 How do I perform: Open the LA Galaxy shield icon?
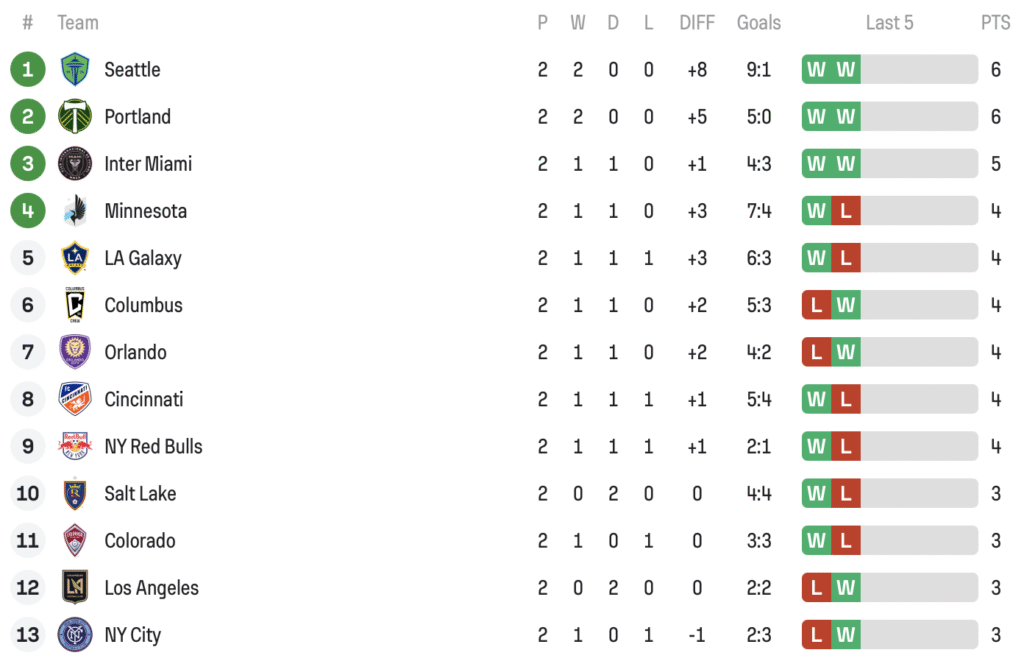point(74,257)
